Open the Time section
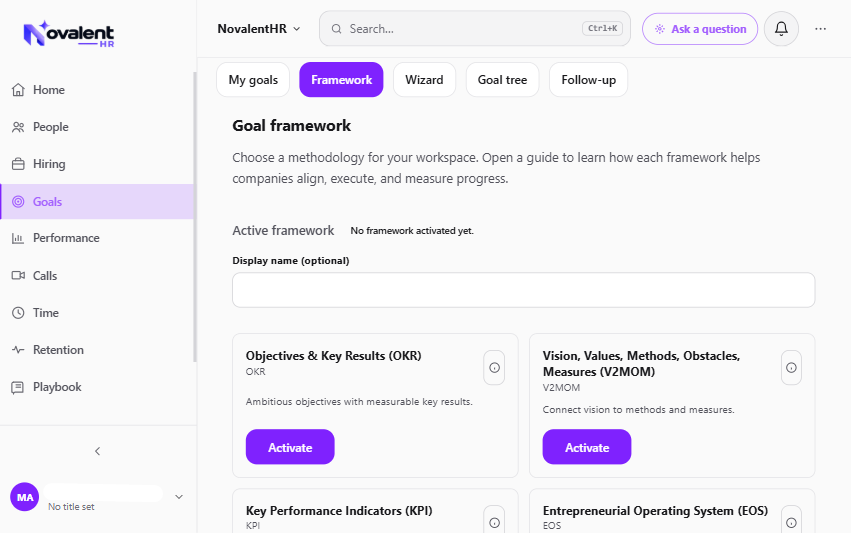Screen dimensions: 851x533 click(97, 313)
